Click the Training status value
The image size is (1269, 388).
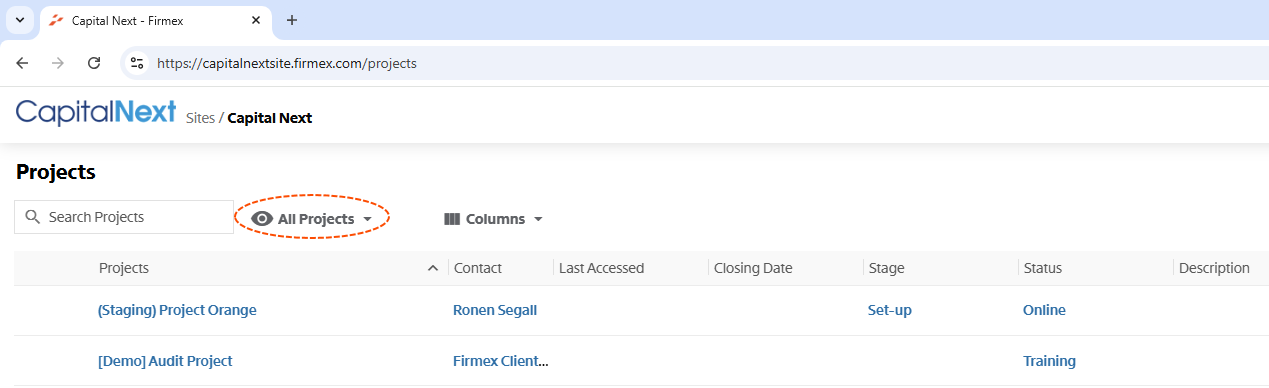(x=1049, y=361)
